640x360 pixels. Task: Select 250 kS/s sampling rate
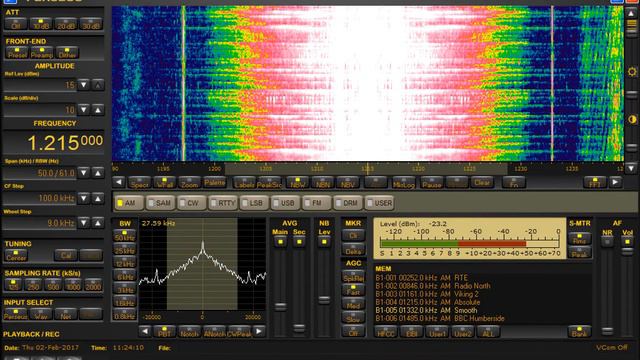point(33,284)
